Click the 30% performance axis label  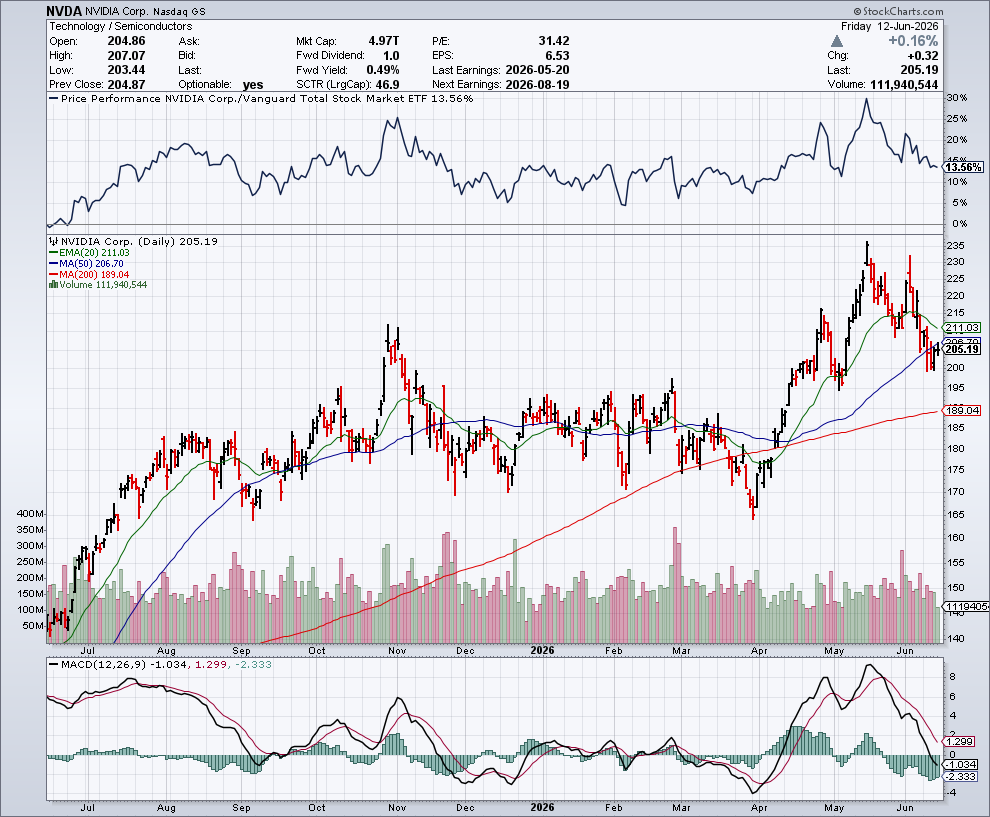tap(957, 98)
